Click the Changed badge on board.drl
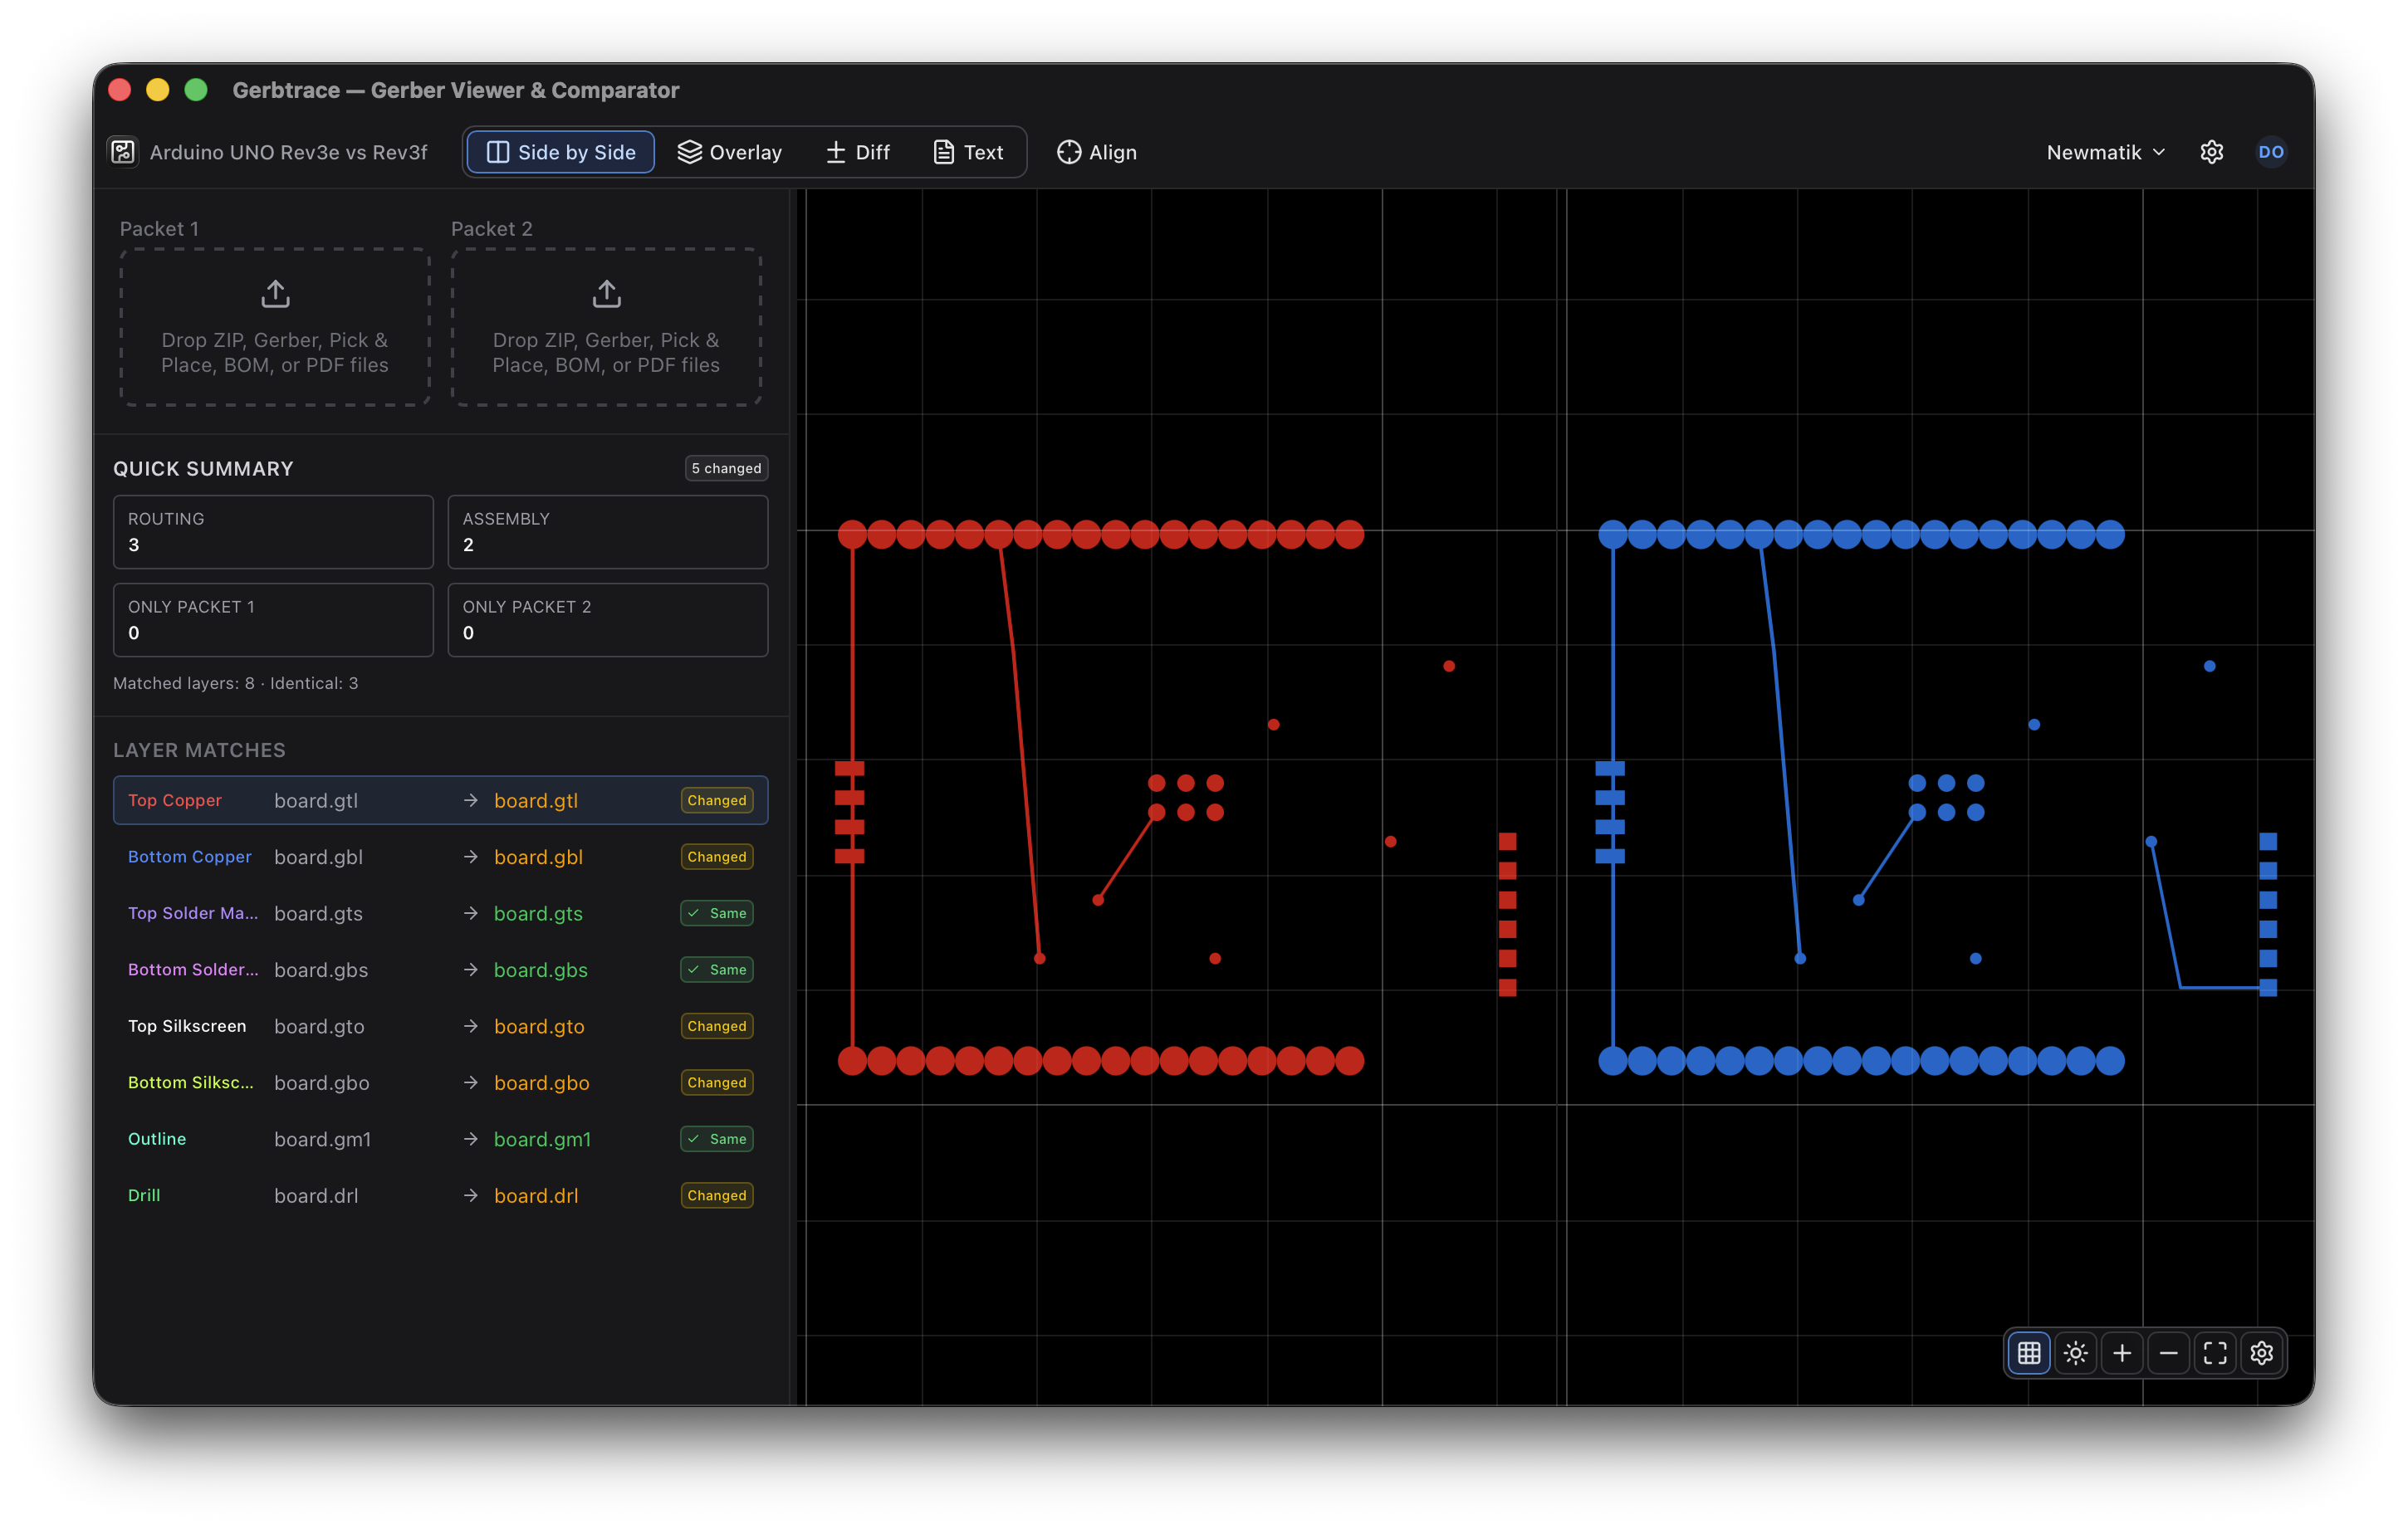The height and width of the screenshot is (1529, 2408). [x=717, y=1196]
